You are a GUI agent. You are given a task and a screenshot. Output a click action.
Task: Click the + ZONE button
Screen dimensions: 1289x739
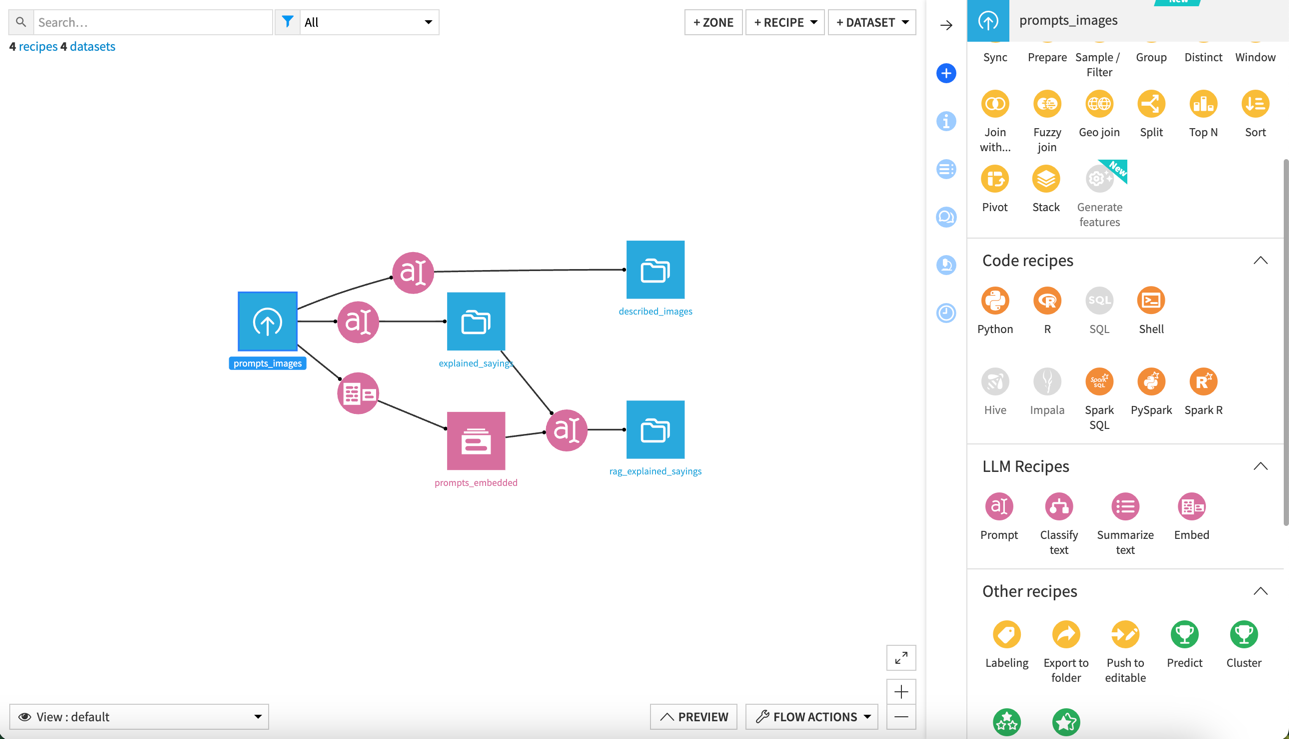[x=713, y=22]
